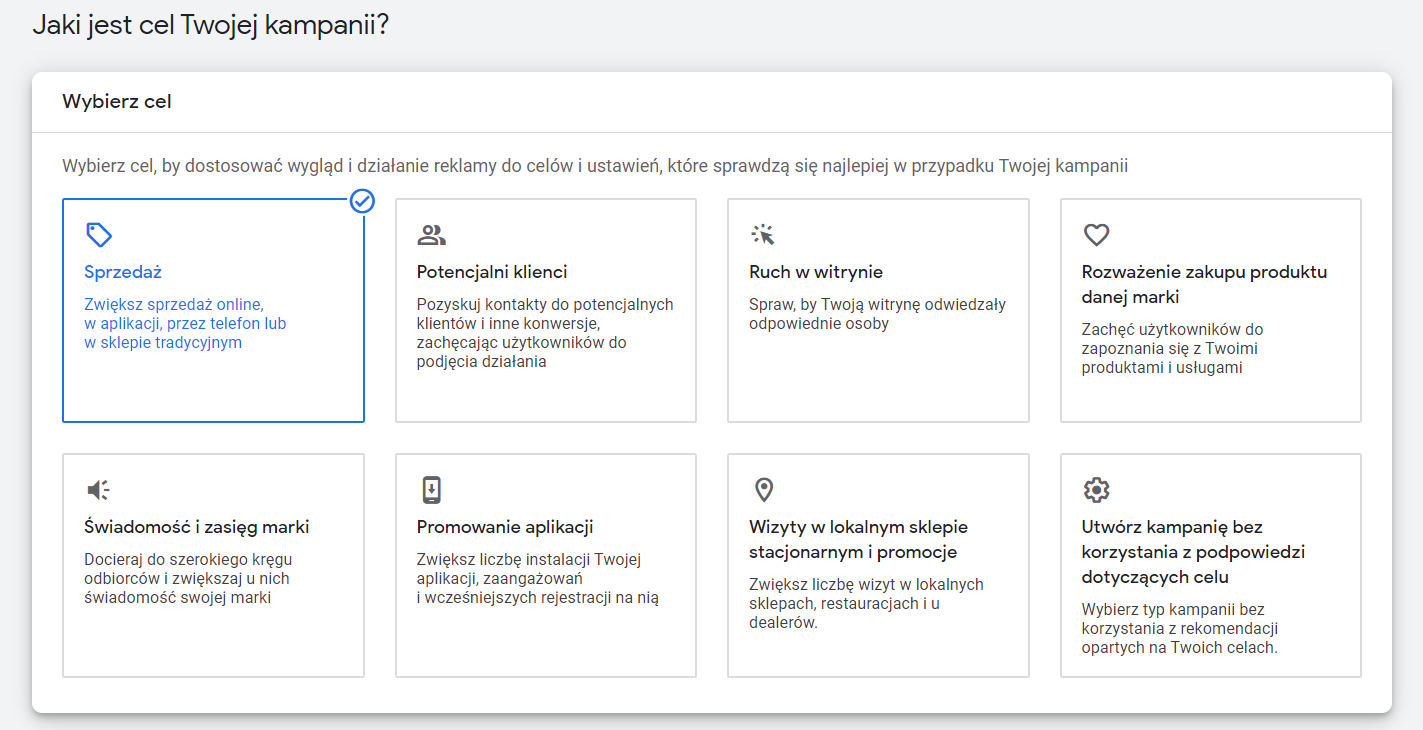
Task: Select the Promowanie aplikacji heading
Action: [505, 527]
